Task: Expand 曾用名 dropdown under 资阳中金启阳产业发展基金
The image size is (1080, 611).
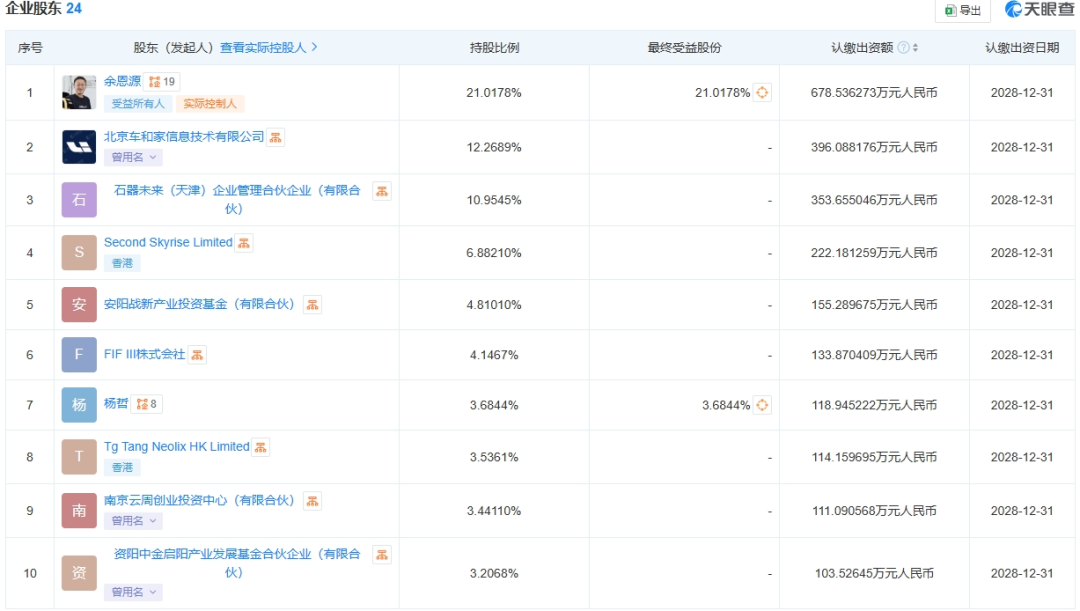Action: click(134, 592)
